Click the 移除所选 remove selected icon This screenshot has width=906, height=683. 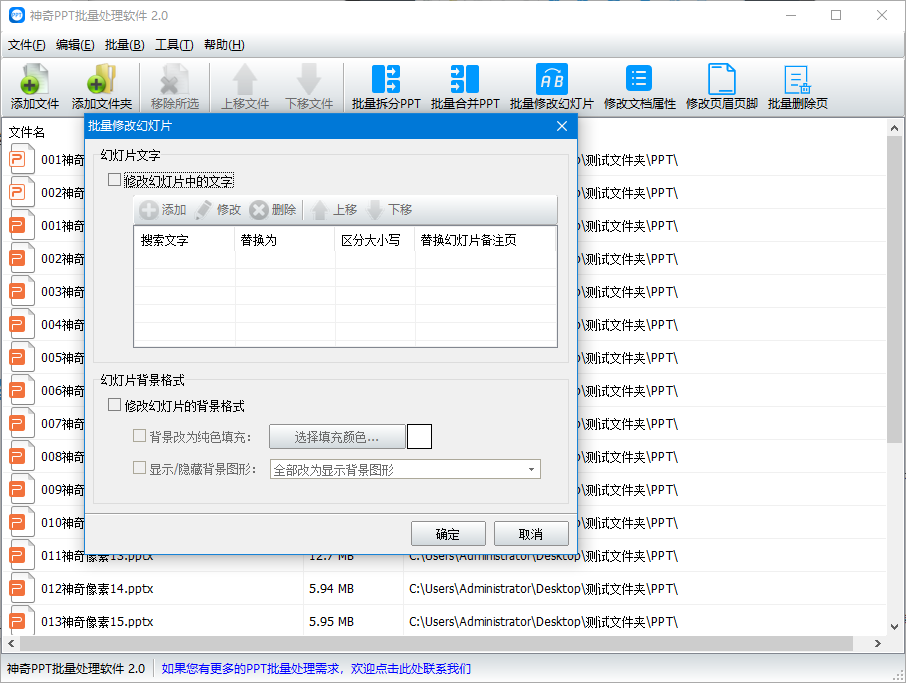(x=174, y=79)
